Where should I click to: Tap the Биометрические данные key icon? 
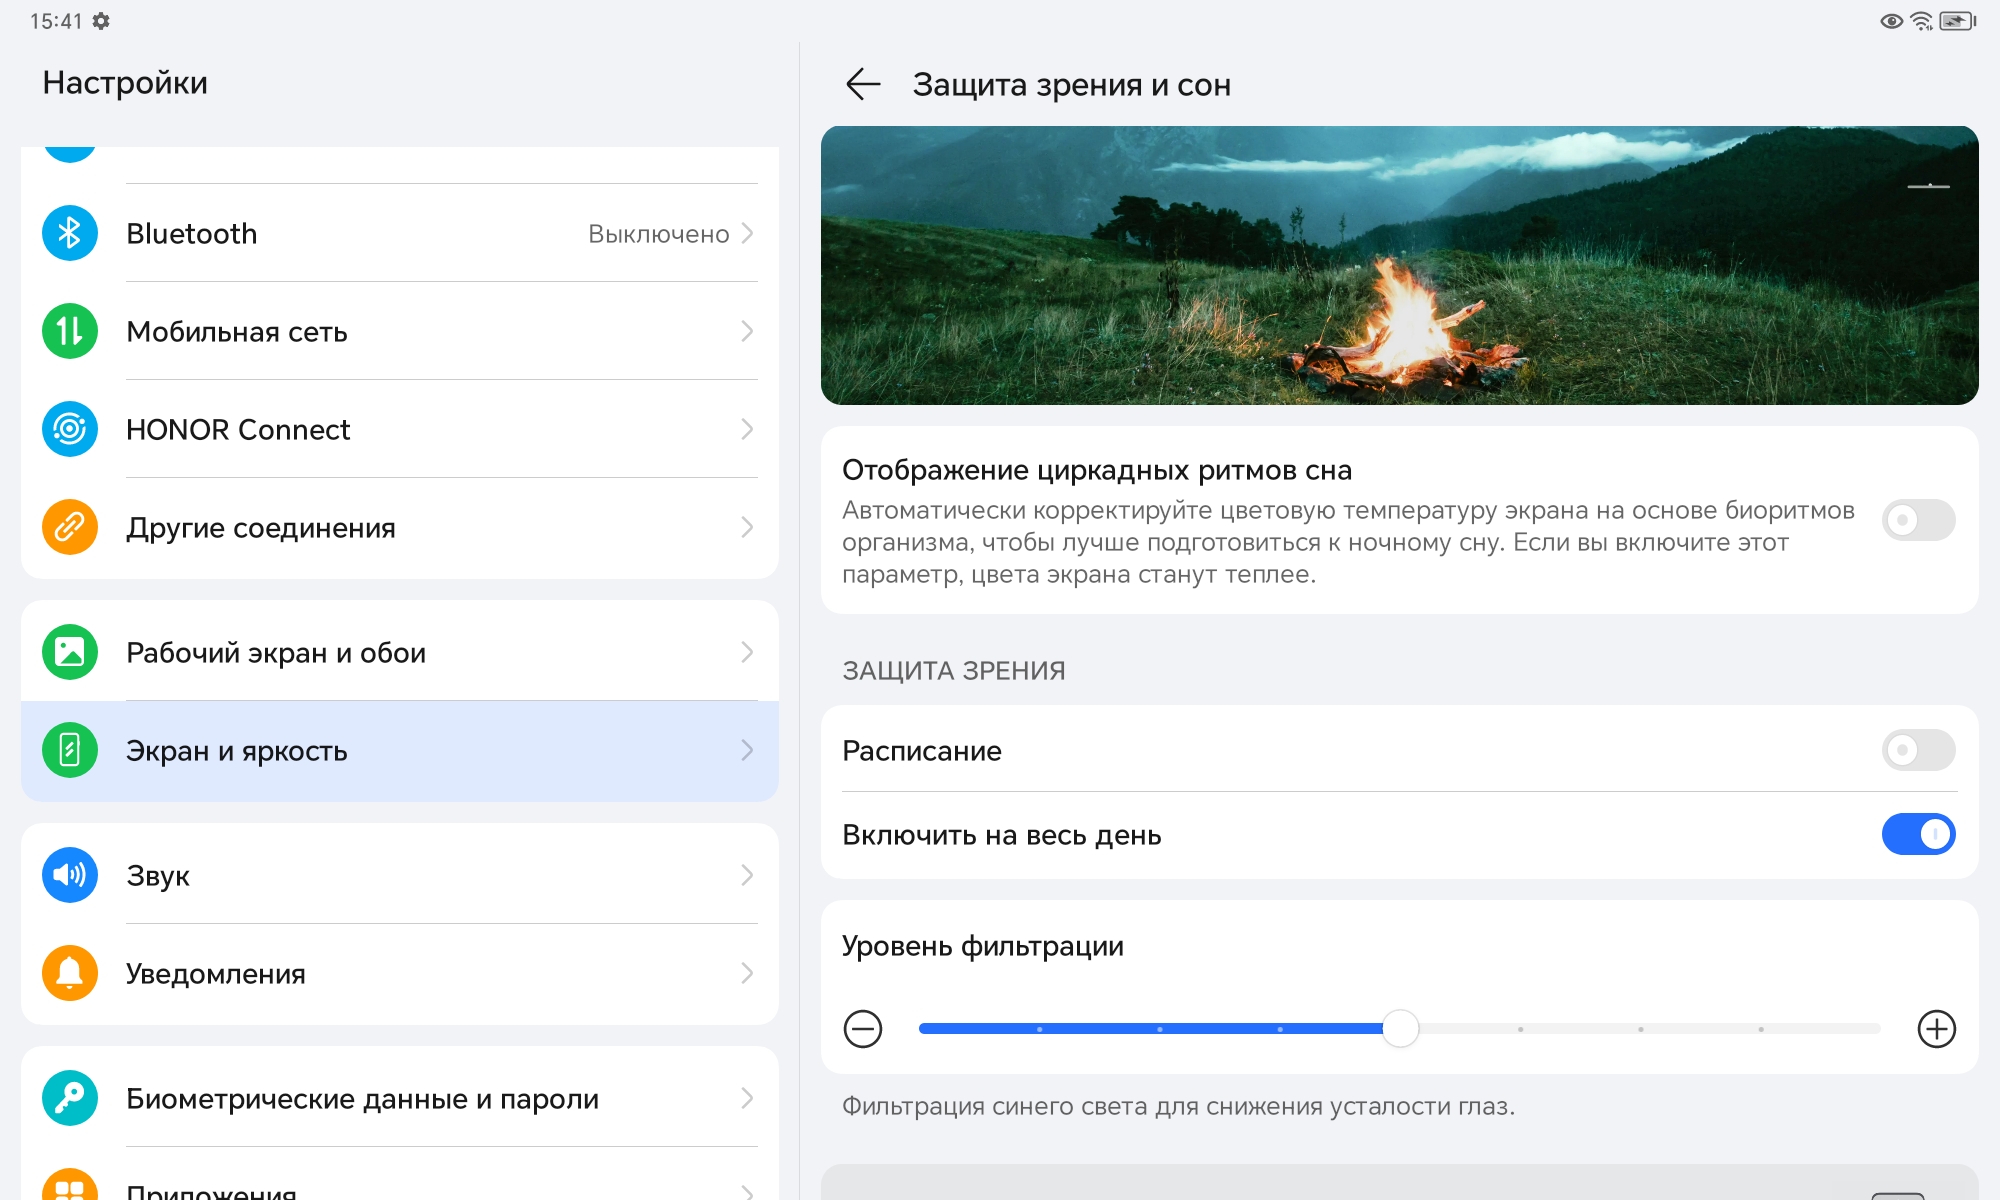69,1098
